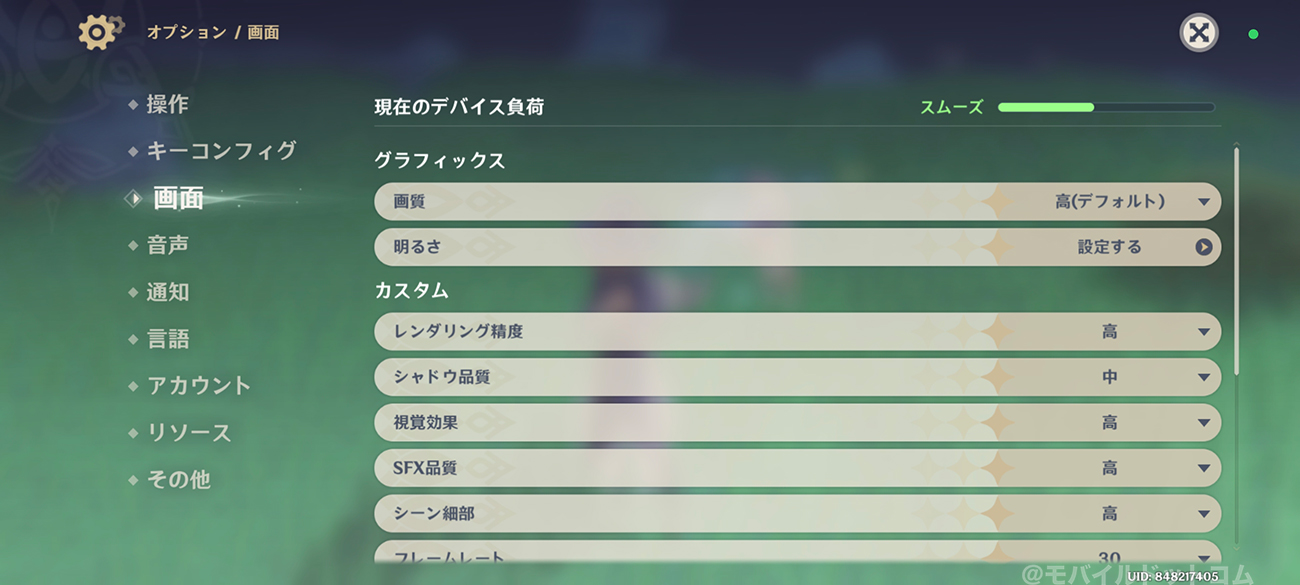Open the 言語 language tab
The height and width of the screenshot is (585, 1300).
click(167, 339)
